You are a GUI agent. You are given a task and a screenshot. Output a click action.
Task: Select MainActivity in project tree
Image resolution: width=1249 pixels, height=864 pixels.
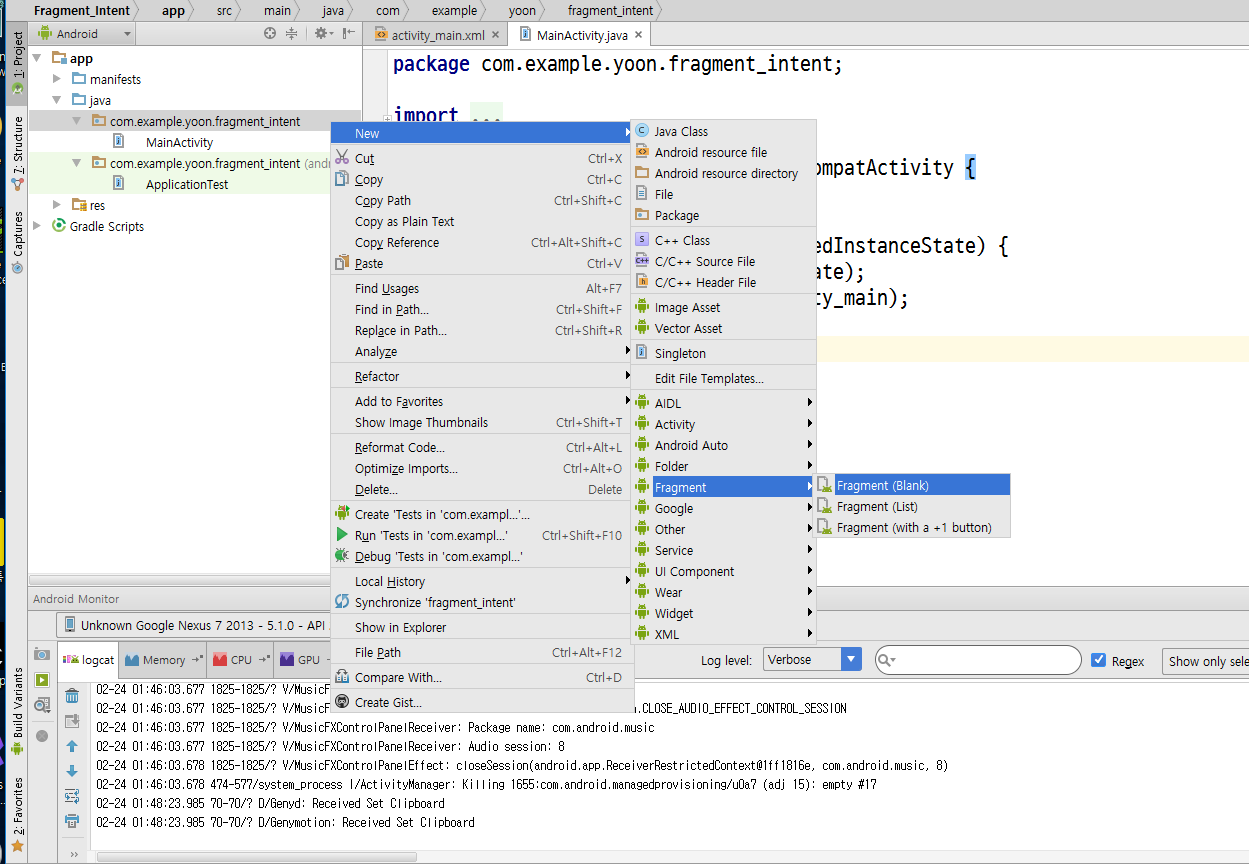click(x=179, y=142)
